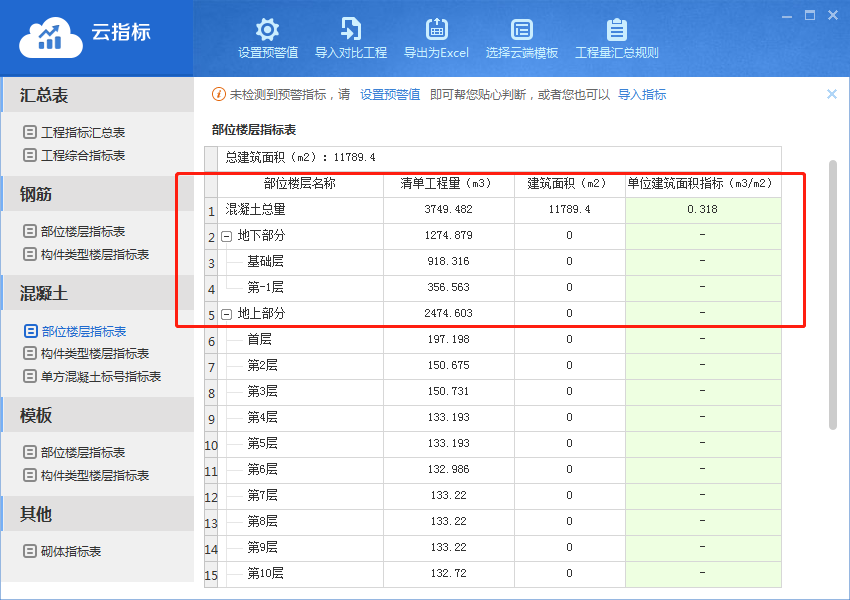Viewport: 850px width, 600px height.
Task: Open 工程指标汇总表 in sidebar
Action: point(83,132)
